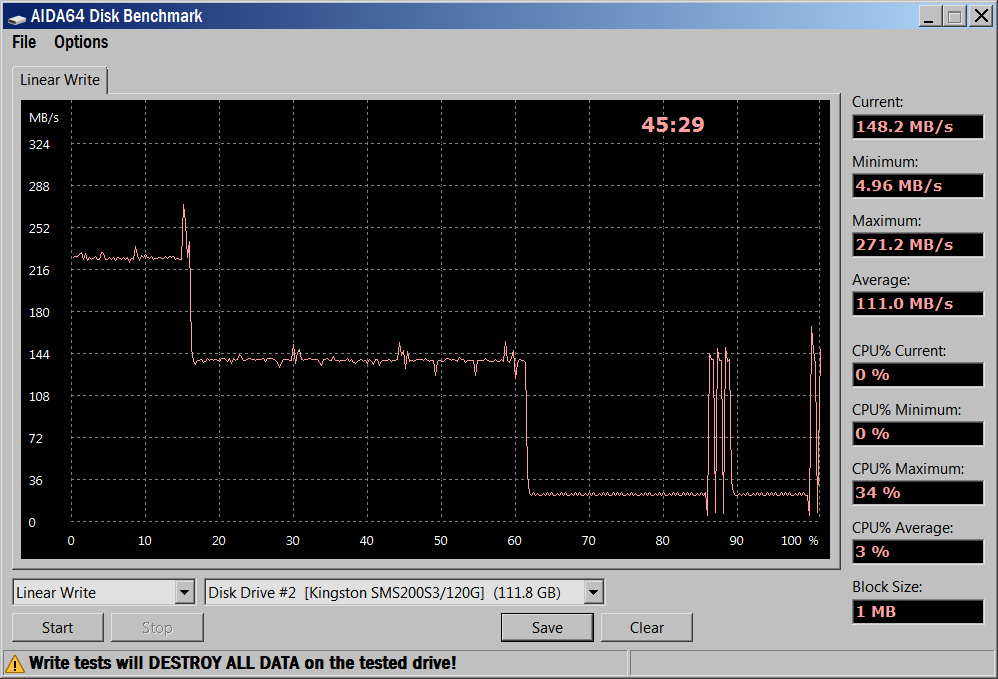
Task: Click the 324 value on graph y-axis
Action: tap(39, 144)
